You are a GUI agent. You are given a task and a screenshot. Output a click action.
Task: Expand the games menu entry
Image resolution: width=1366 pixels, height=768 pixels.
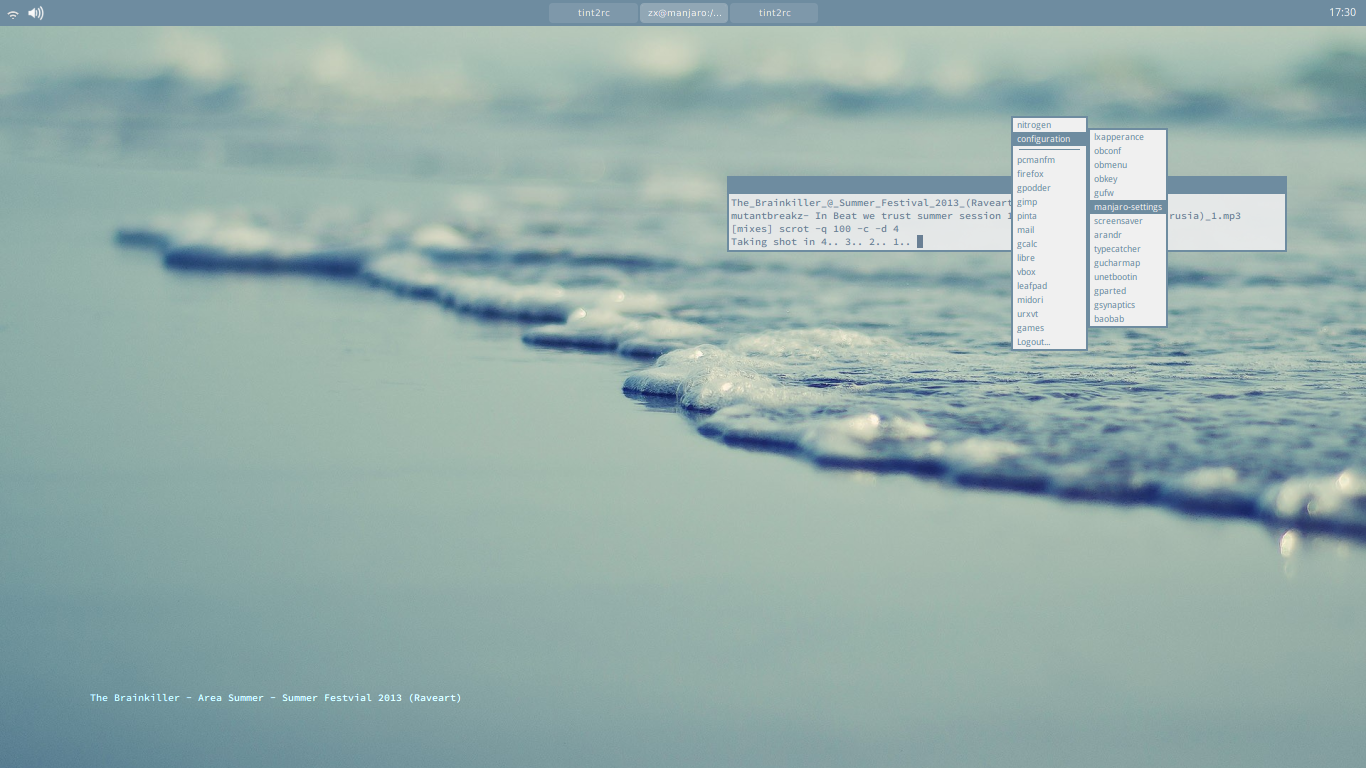coord(1049,328)
